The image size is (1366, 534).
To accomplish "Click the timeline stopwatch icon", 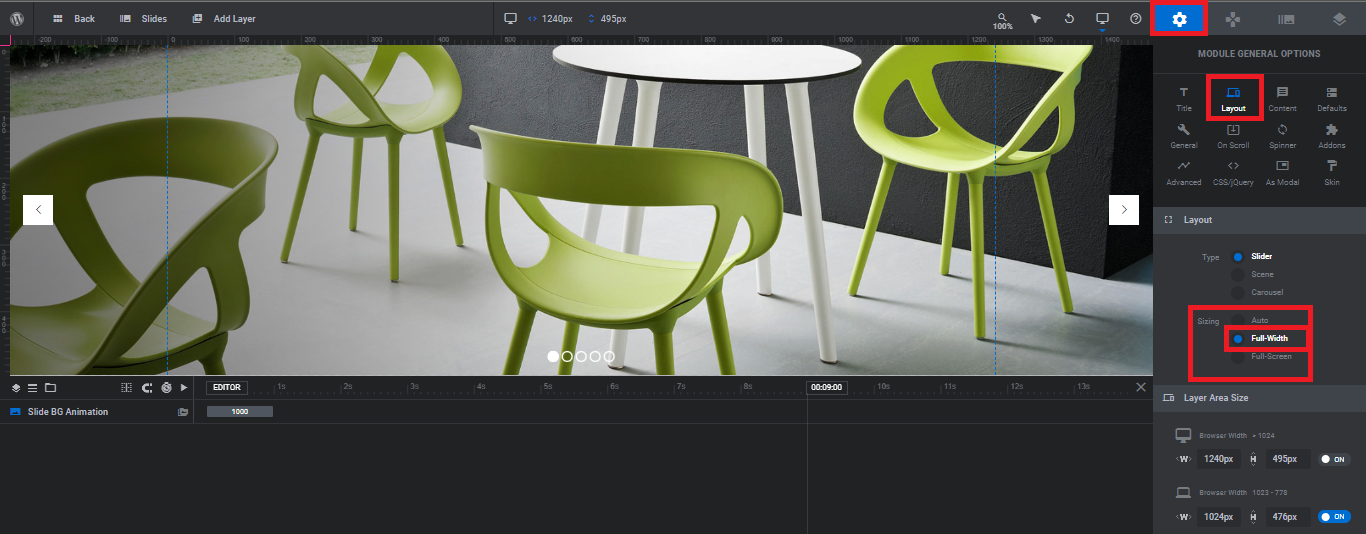I will (x=166, y=387).
